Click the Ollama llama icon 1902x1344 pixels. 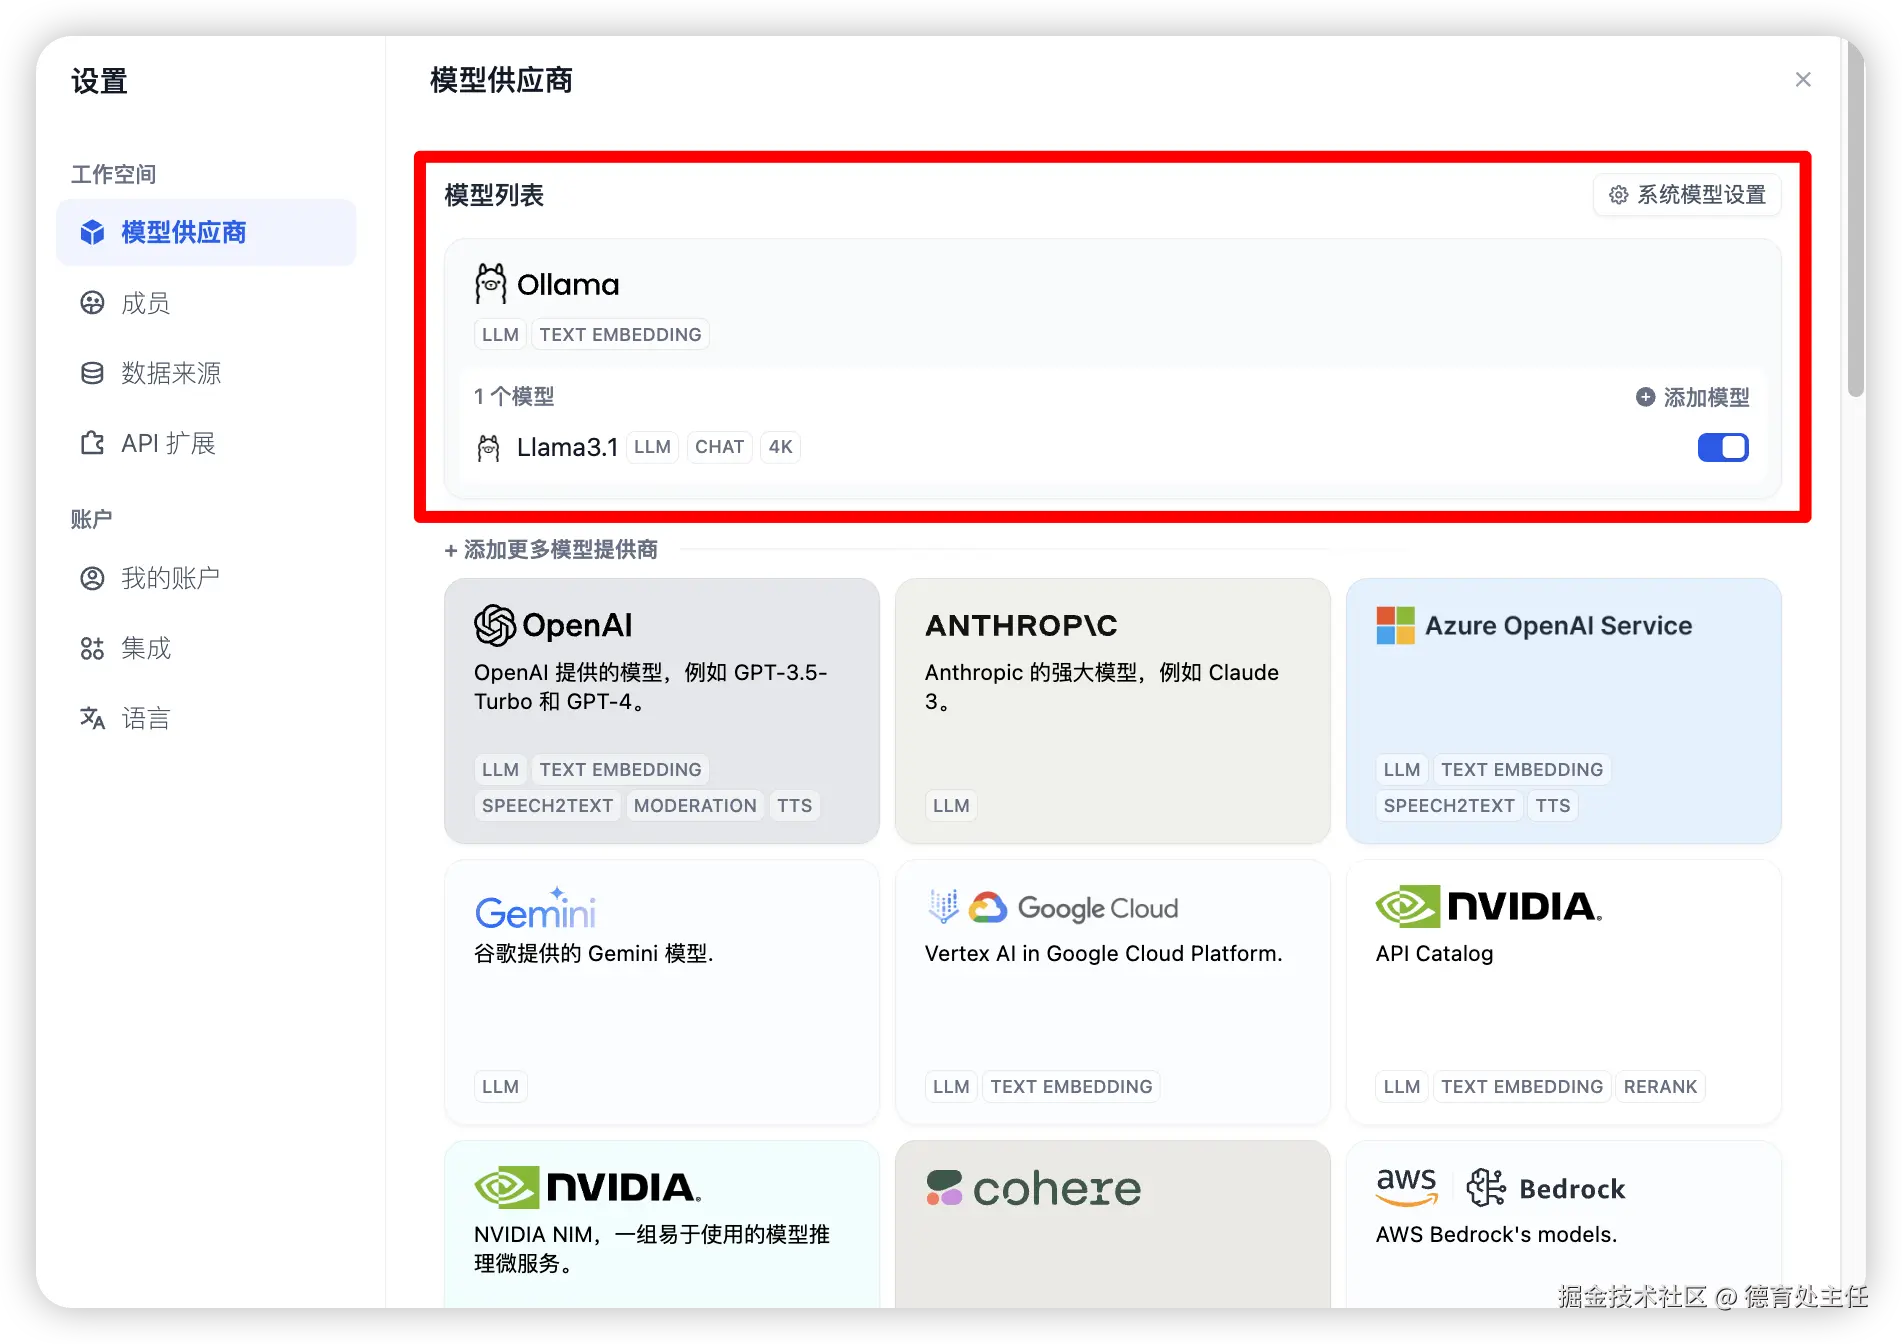tap(489, 283)
